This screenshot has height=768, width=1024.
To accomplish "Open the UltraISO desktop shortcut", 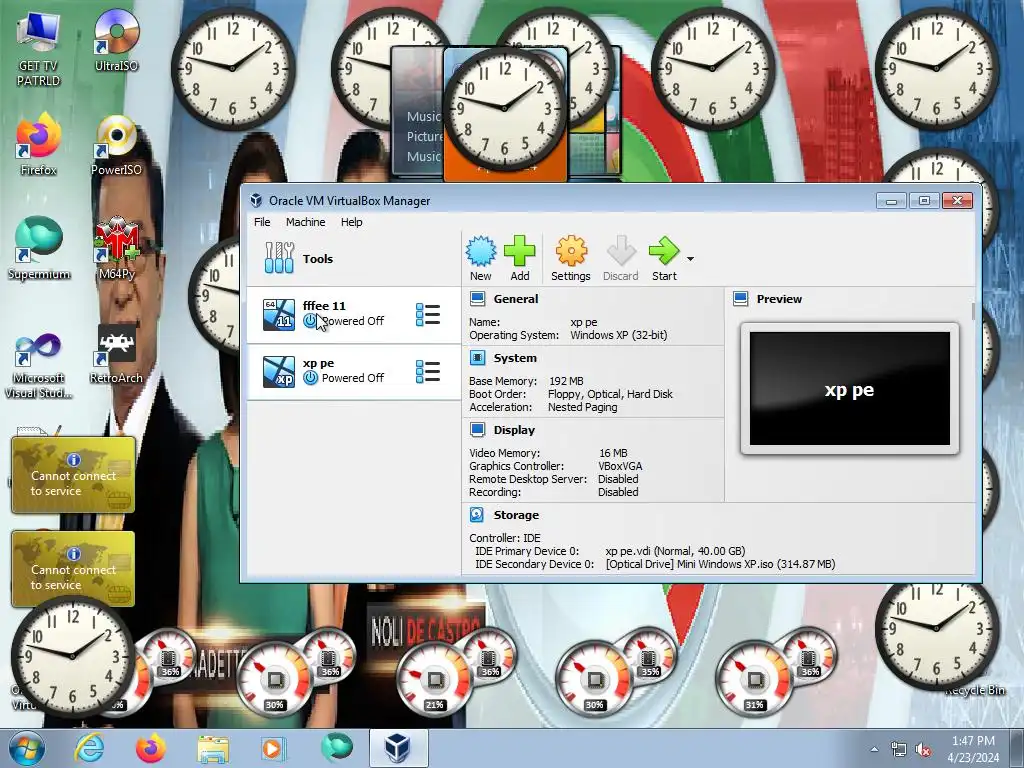I will click(116, 42).
